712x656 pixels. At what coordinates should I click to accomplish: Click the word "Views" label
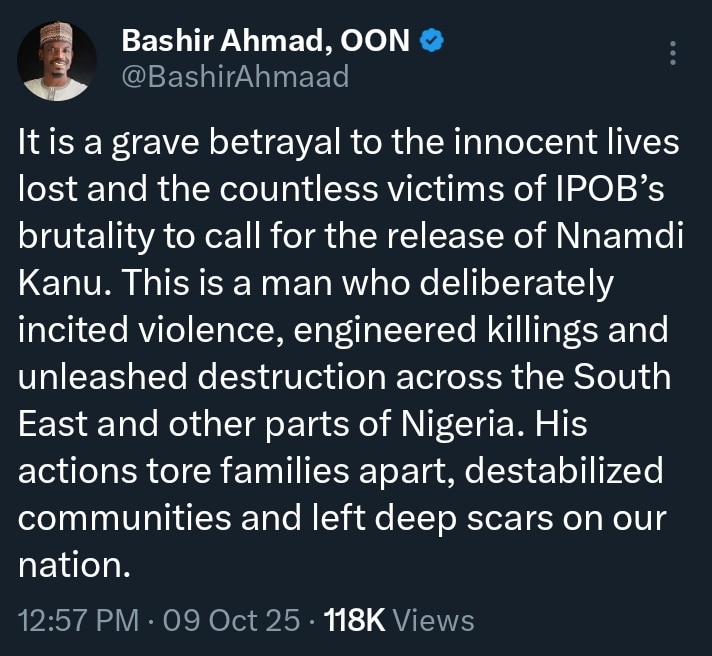point(434,620)
